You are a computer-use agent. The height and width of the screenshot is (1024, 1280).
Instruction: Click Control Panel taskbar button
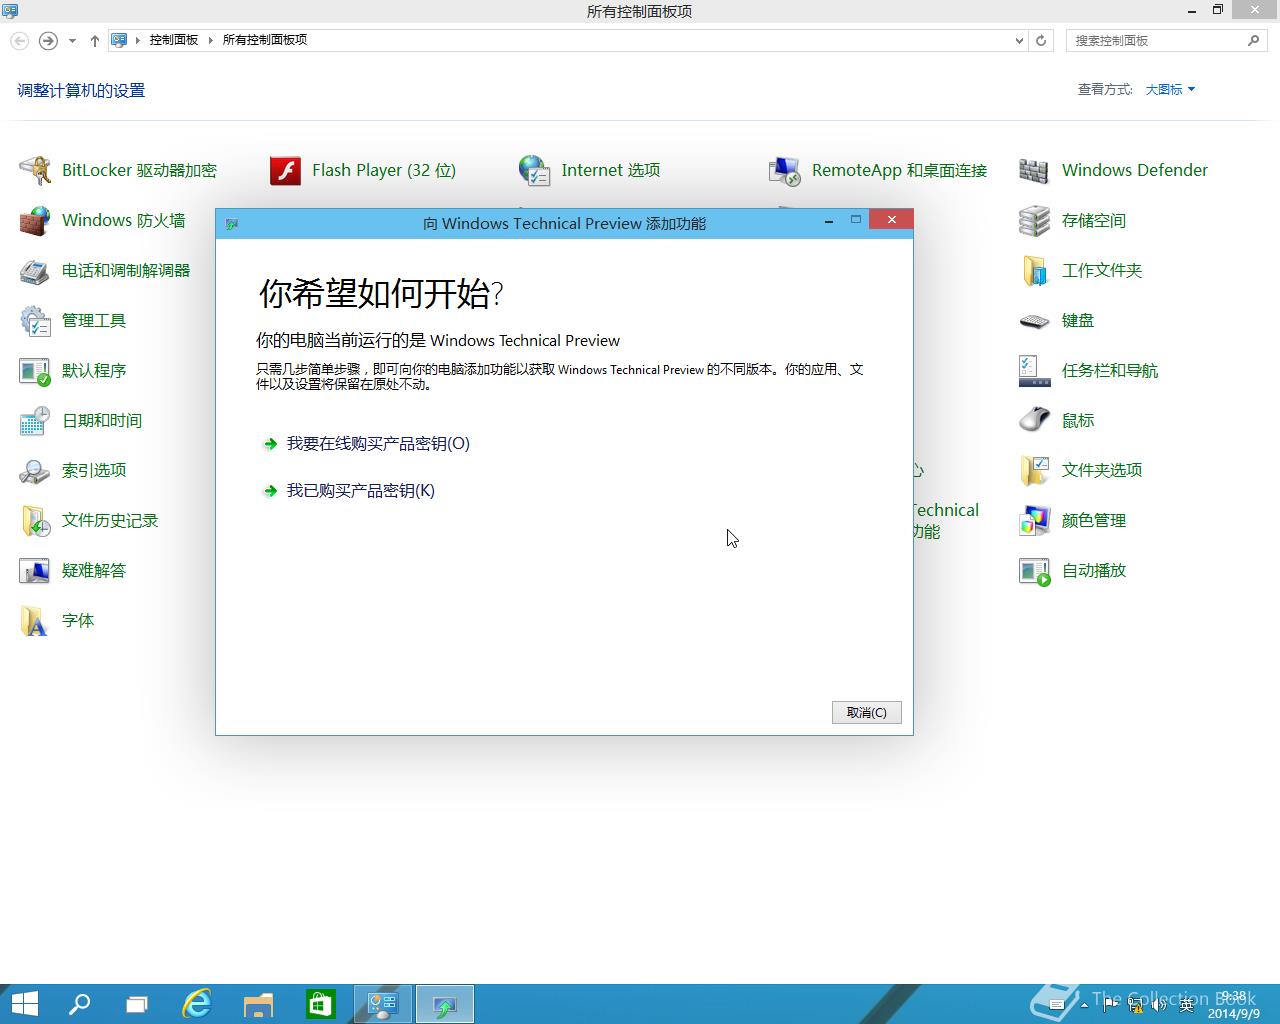pyautogui.click(x=382, y=1004)
